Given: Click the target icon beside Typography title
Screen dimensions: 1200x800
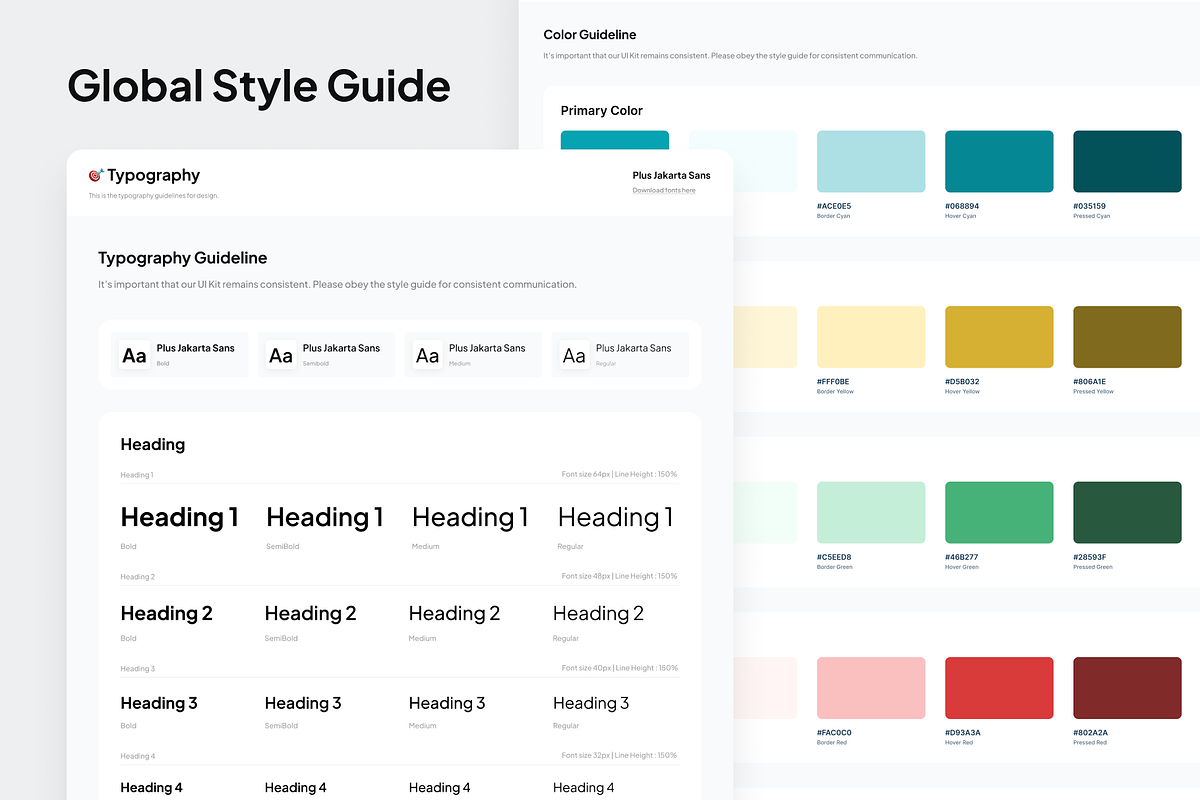Looking at the screenshot, I should (x=96, y=175).
